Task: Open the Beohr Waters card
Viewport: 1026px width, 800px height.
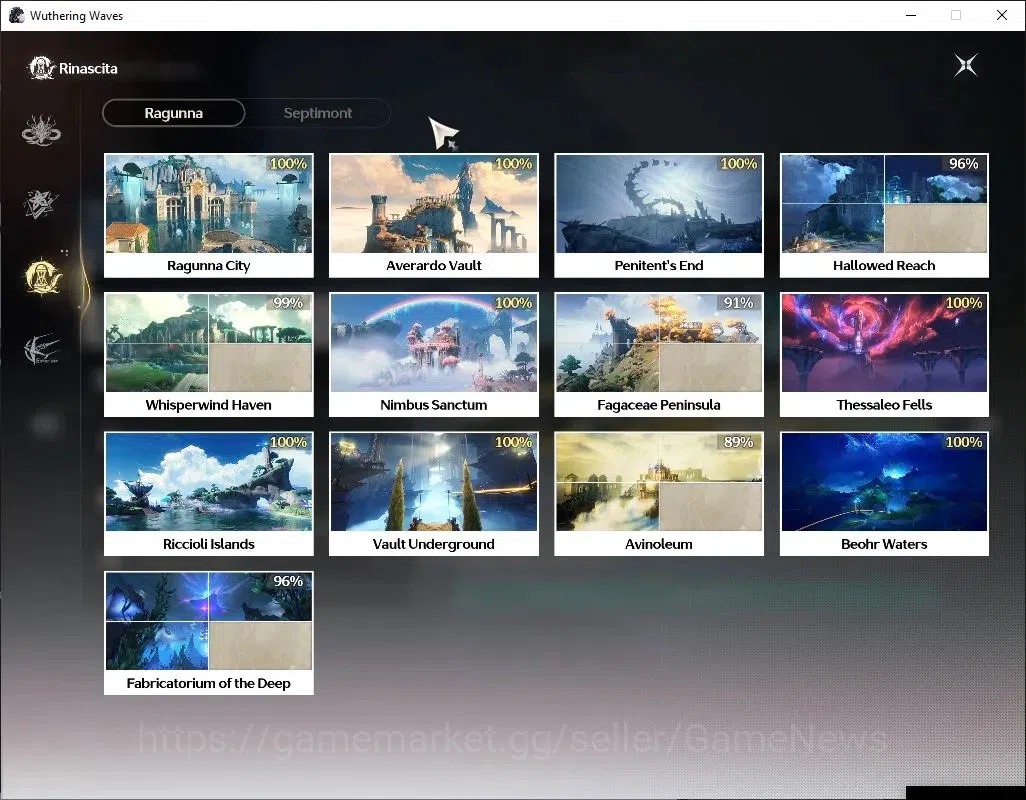Action: (884, 494)
